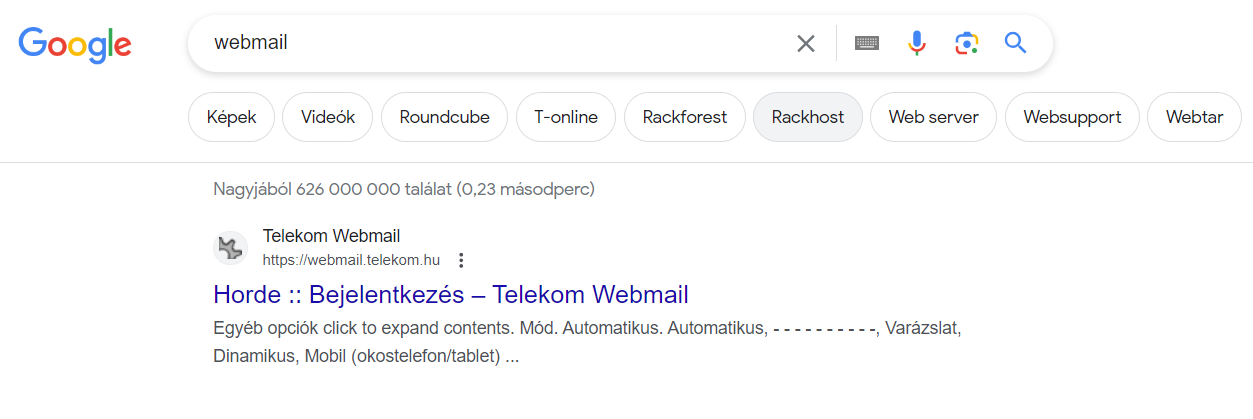Start voice search with microphone icon
This screenshot has width=1253, height=419.
(x=917, y=43)
